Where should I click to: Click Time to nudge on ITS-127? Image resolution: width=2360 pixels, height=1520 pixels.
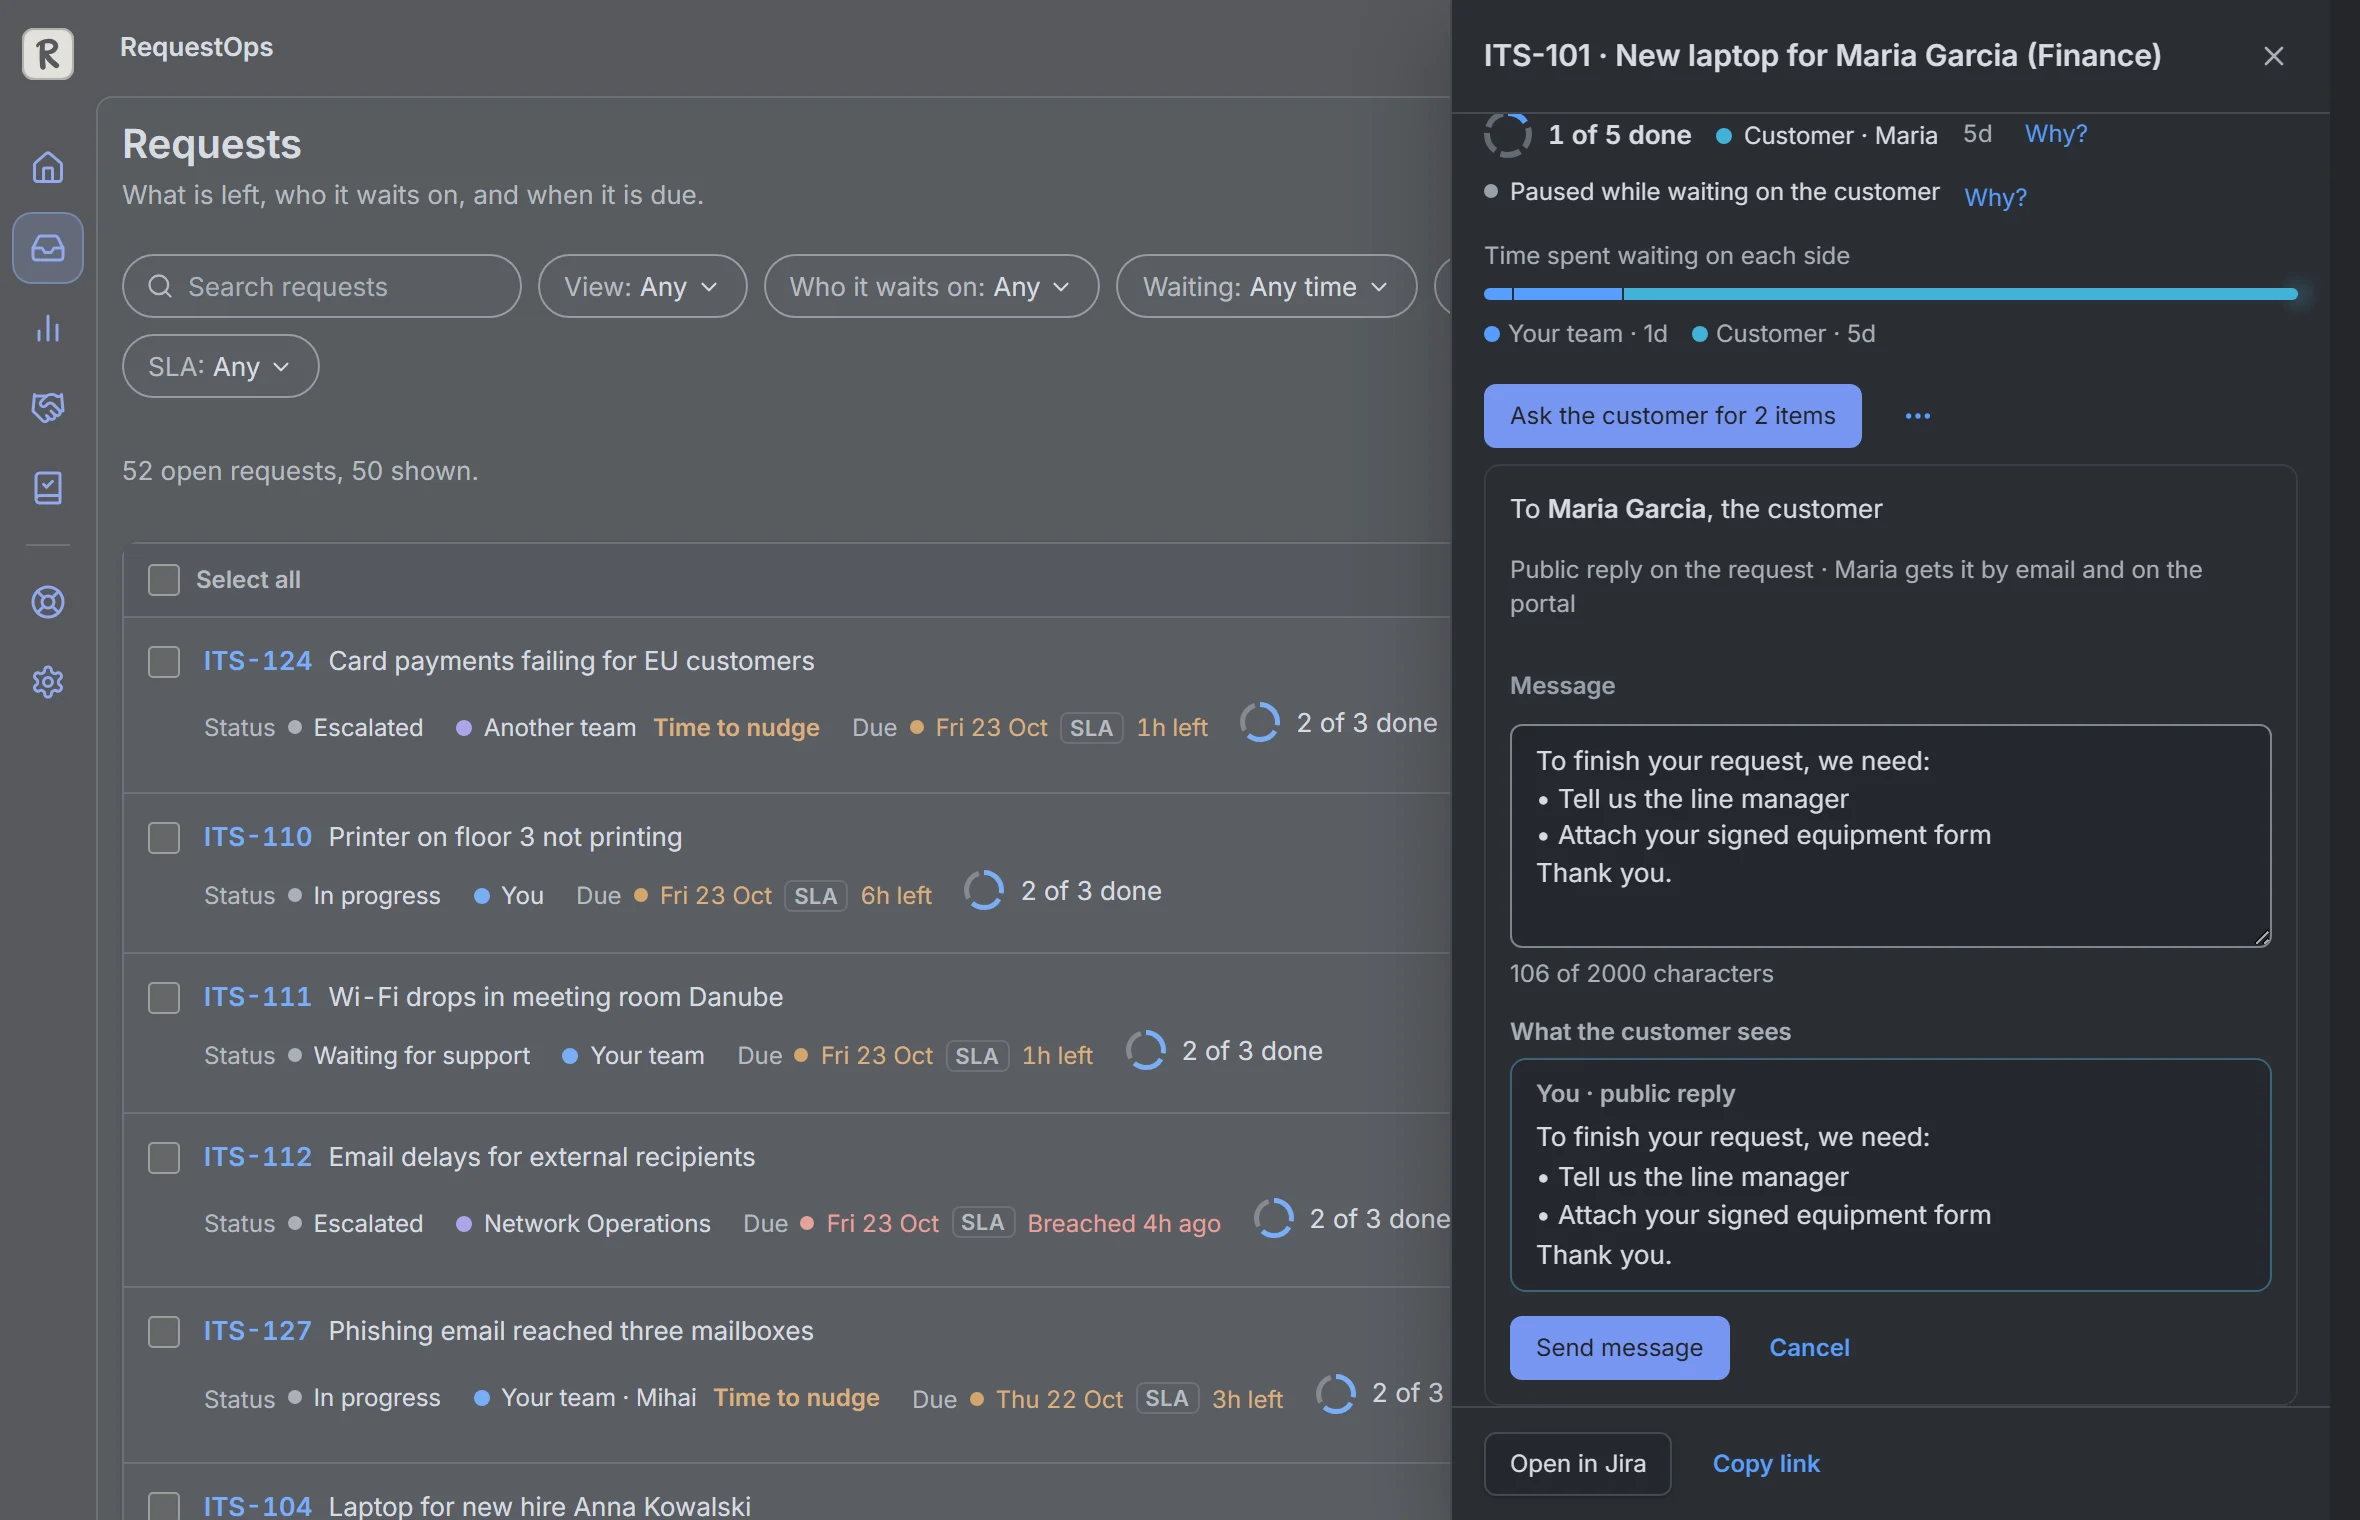796,1398
